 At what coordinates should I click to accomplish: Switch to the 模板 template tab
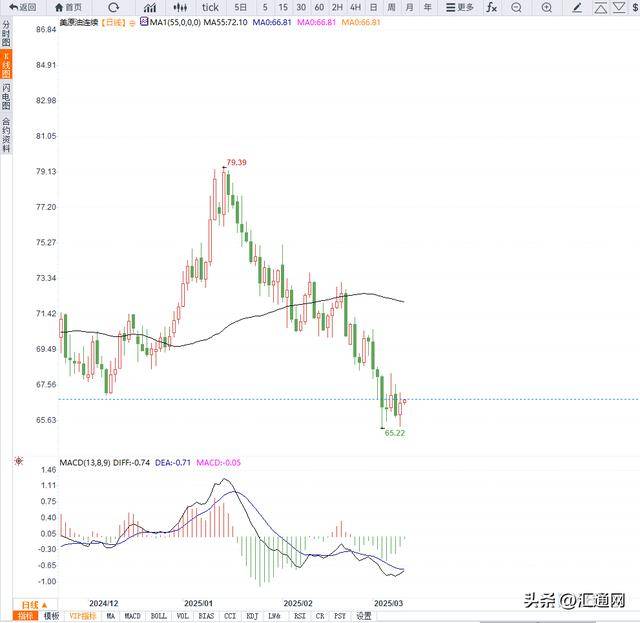51,616
